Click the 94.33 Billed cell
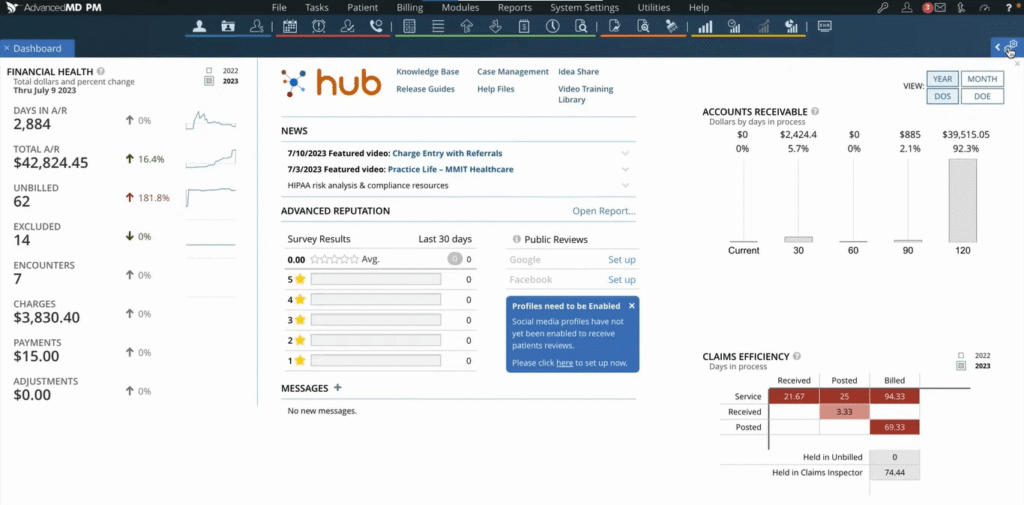 (x=894, y=397)
